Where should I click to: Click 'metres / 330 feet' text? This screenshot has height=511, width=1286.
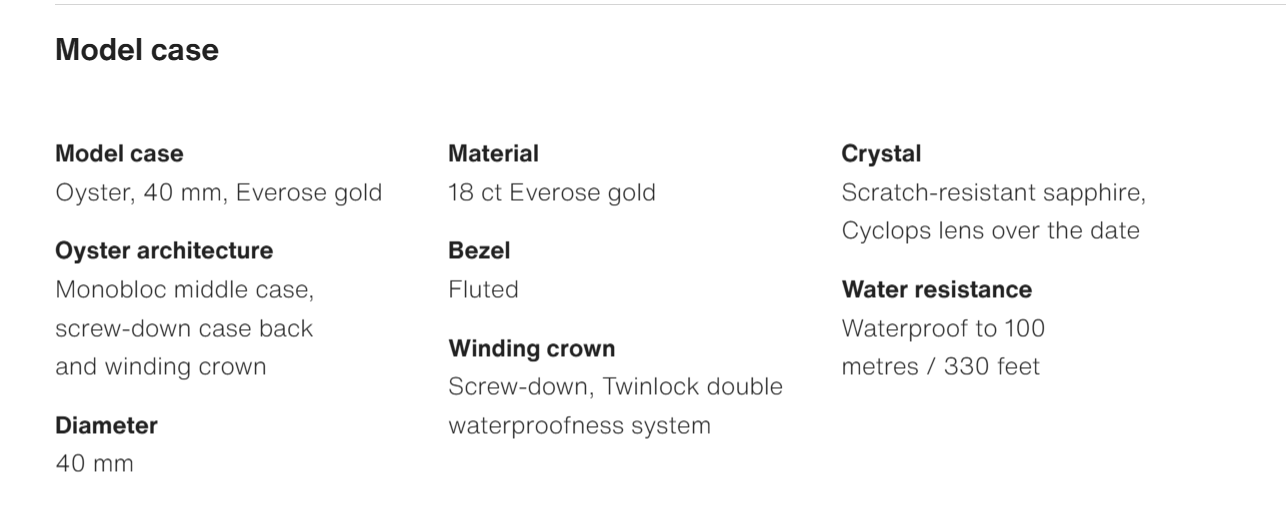pyautogui.click(x=941, y=366)
